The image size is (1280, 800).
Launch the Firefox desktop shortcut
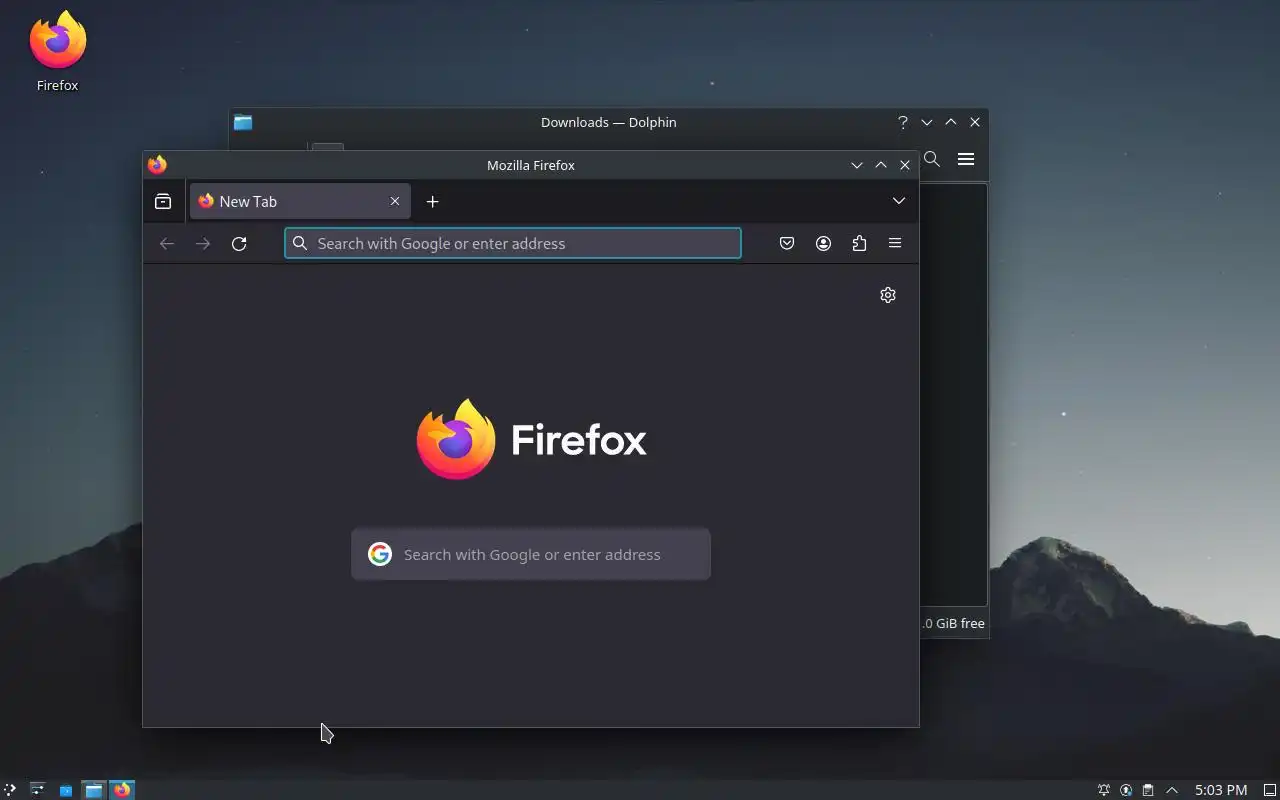pos(58,52)
